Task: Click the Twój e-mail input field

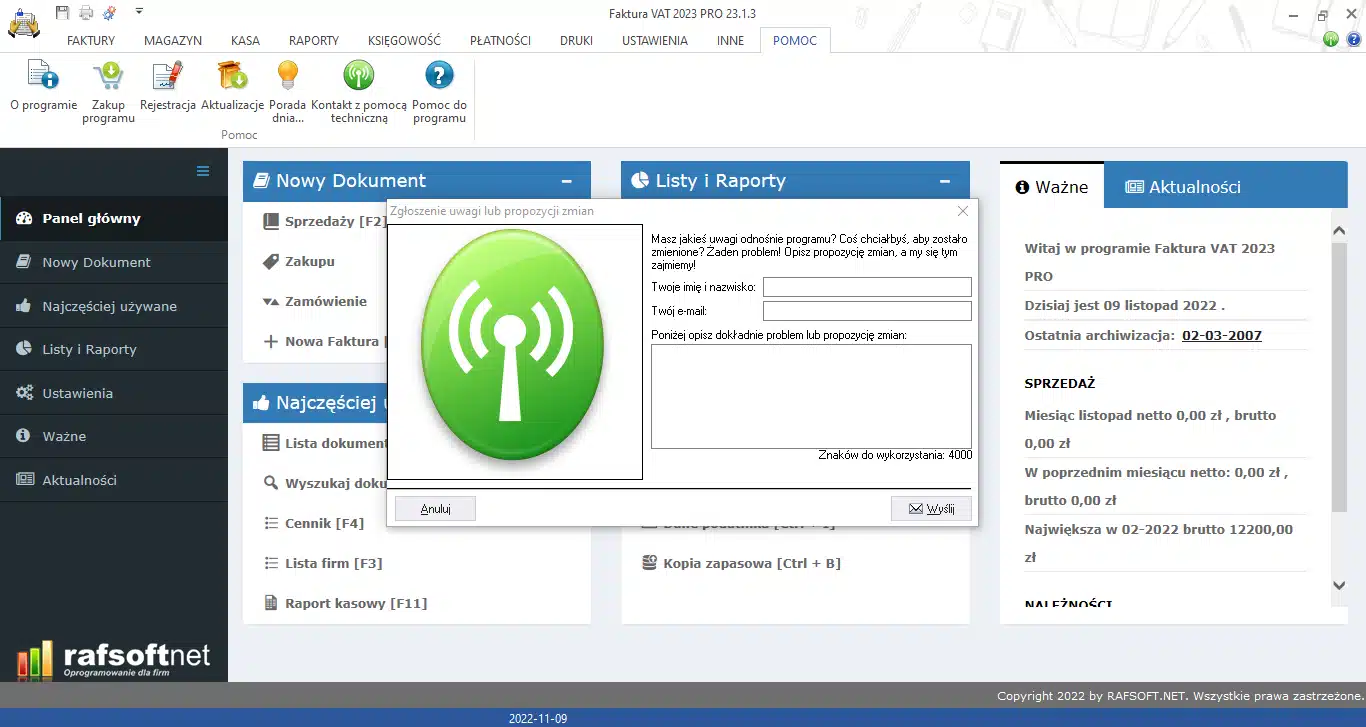Action: (867, 311)
